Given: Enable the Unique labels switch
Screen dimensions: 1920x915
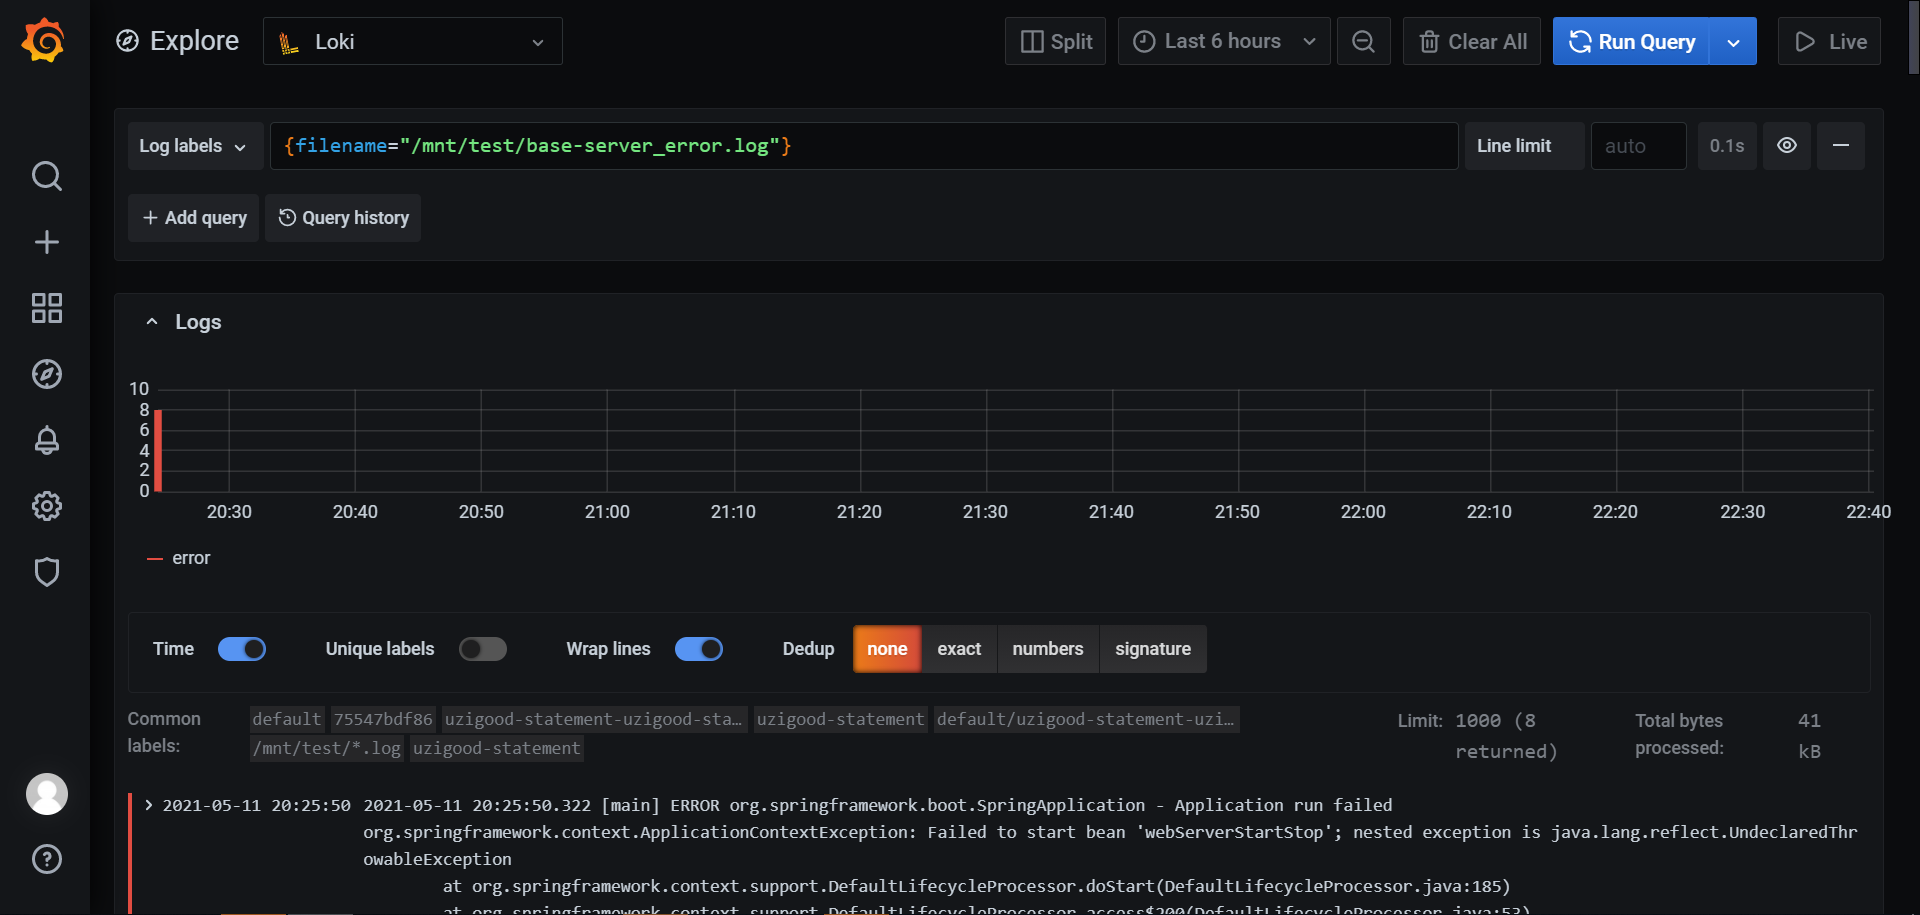Looking at the screenshot, I should (482, 649).
